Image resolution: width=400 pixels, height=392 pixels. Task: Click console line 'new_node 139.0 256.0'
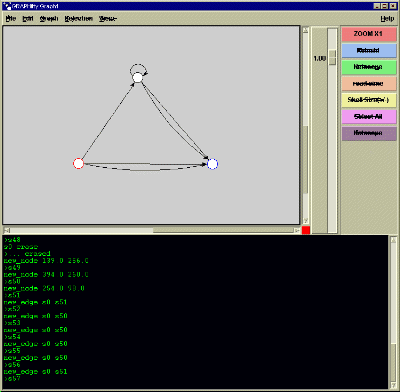46,261
